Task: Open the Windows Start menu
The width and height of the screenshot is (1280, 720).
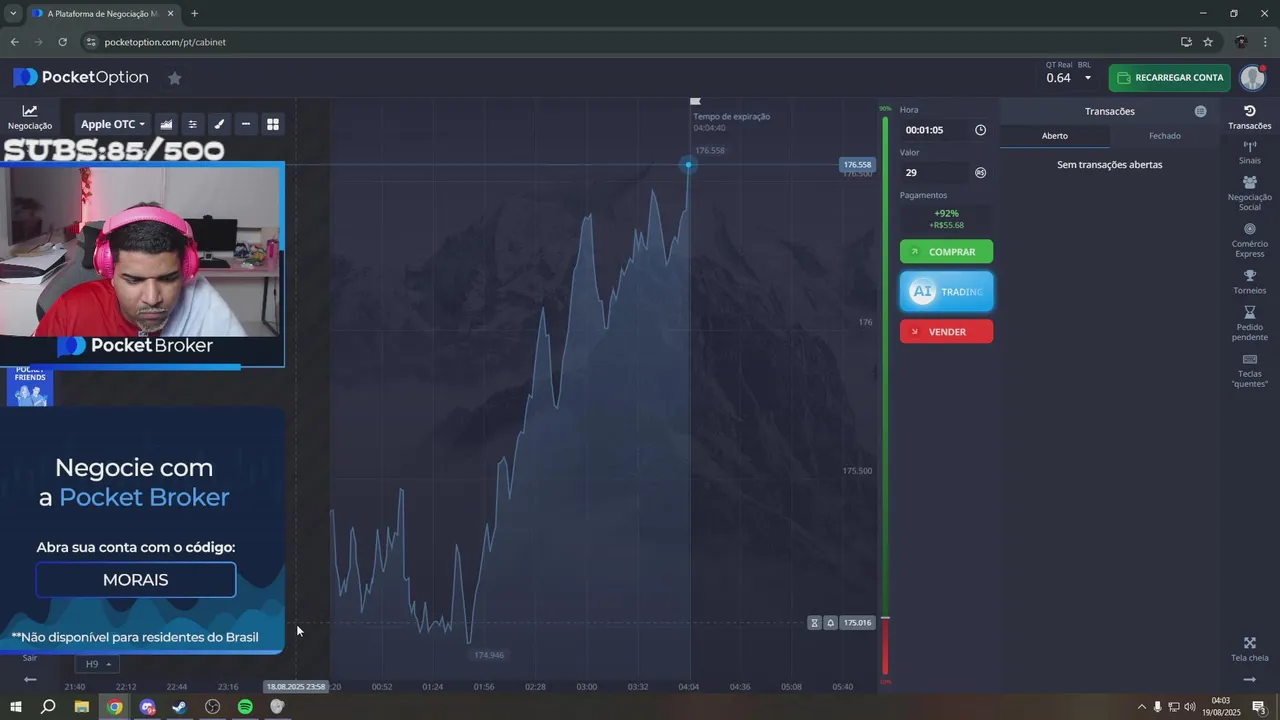Action: pos(16,707)
